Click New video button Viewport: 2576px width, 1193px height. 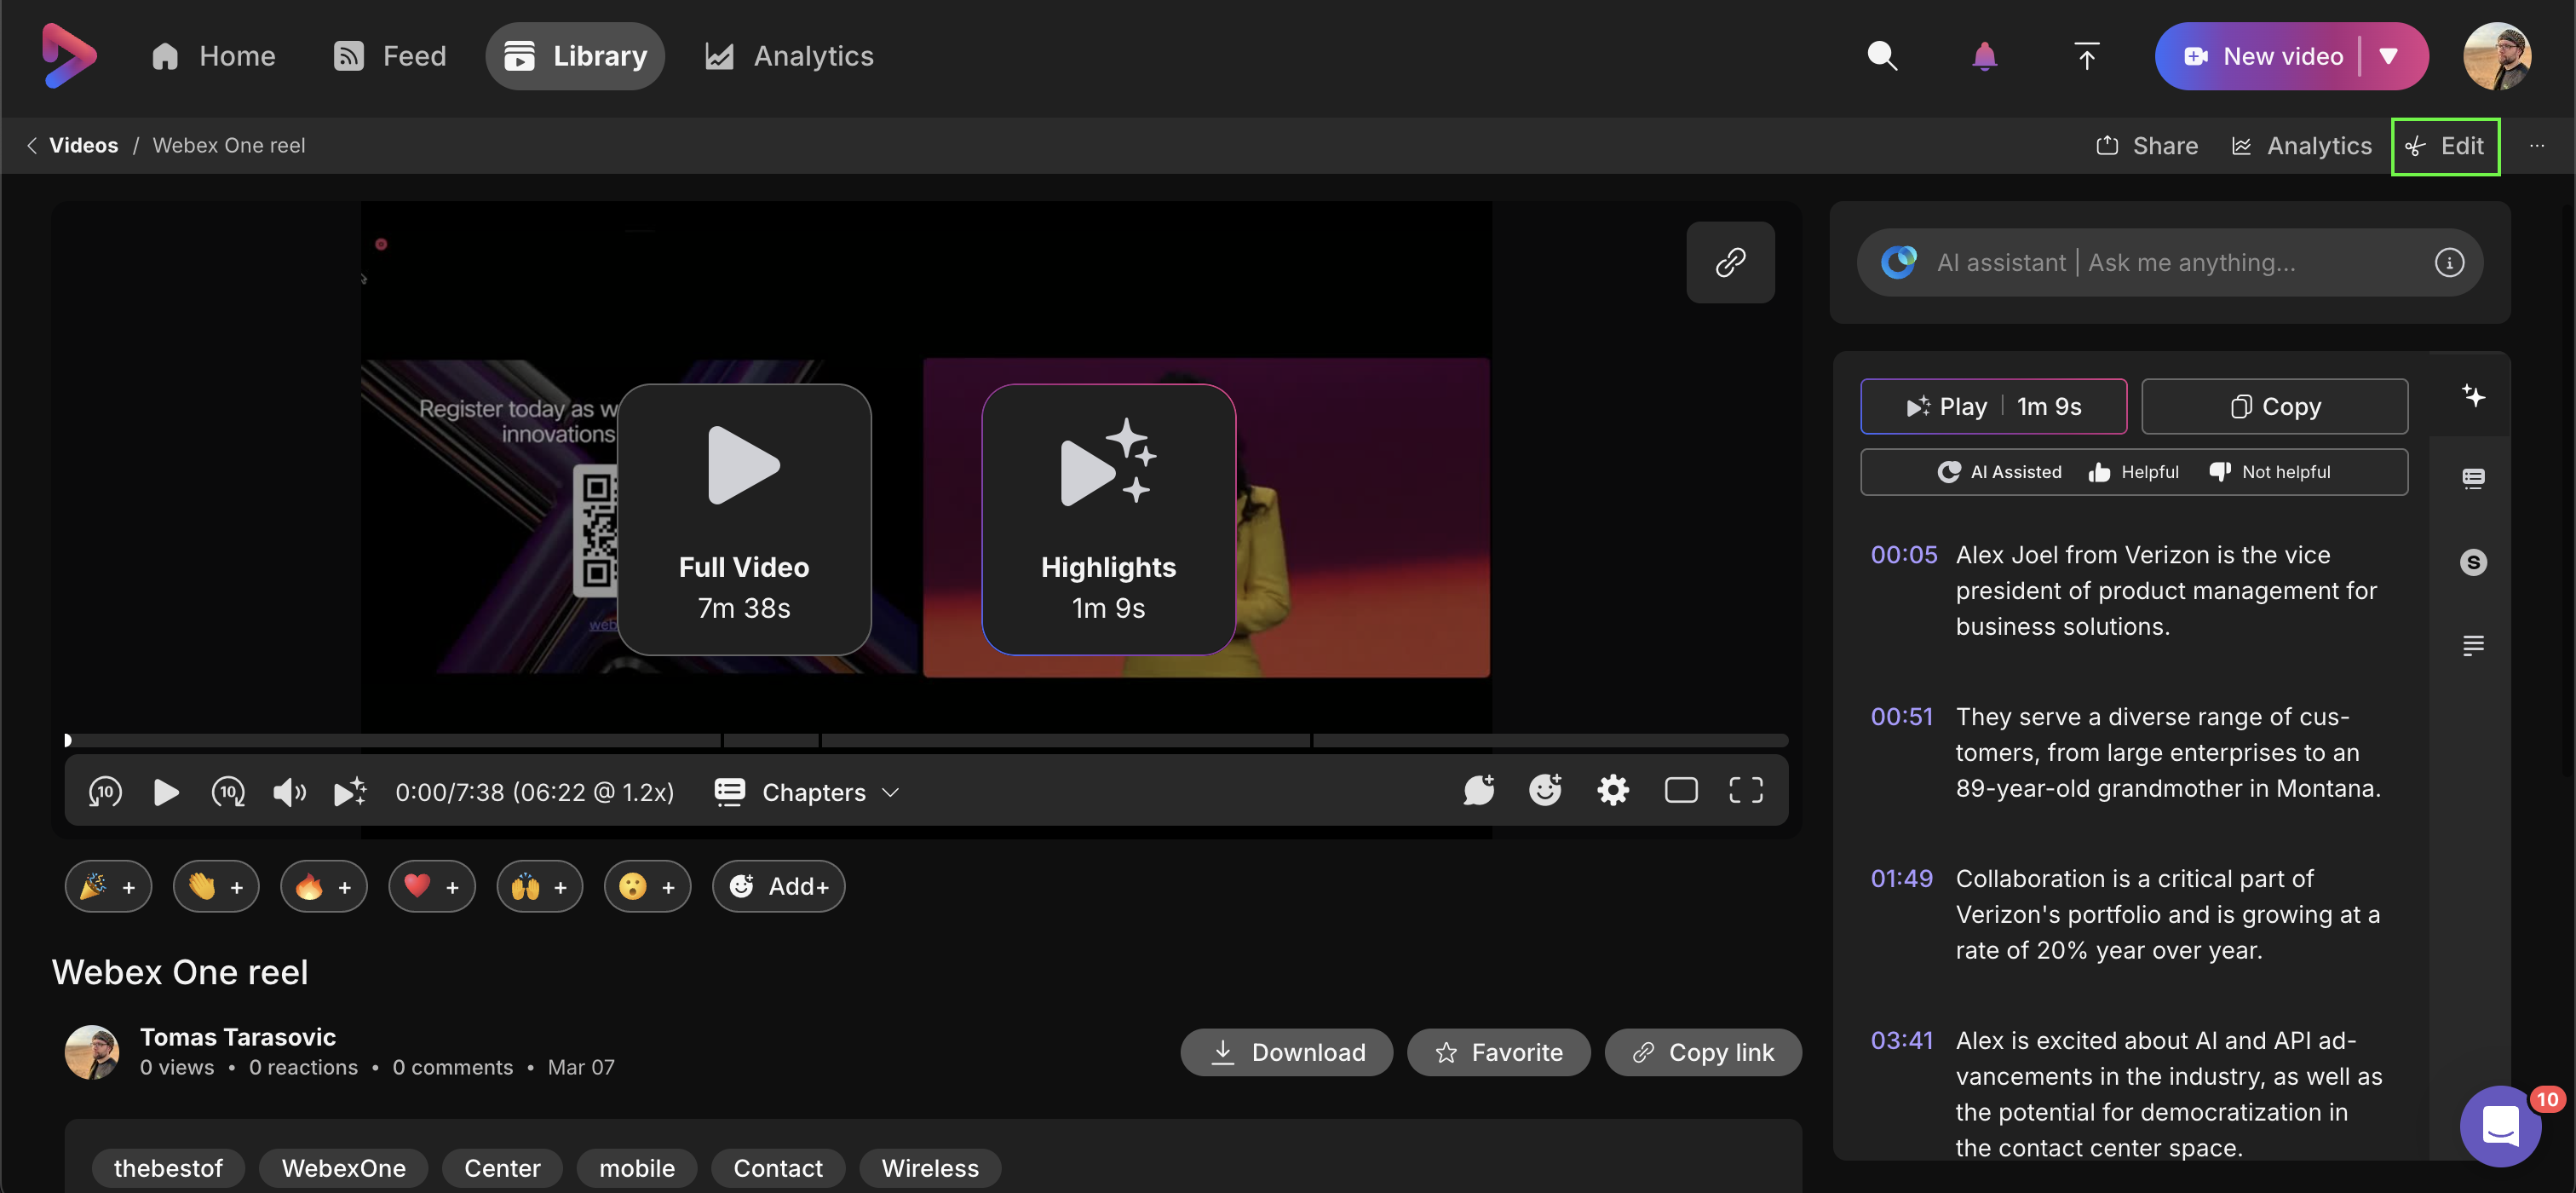click(x=2263, y=56)
